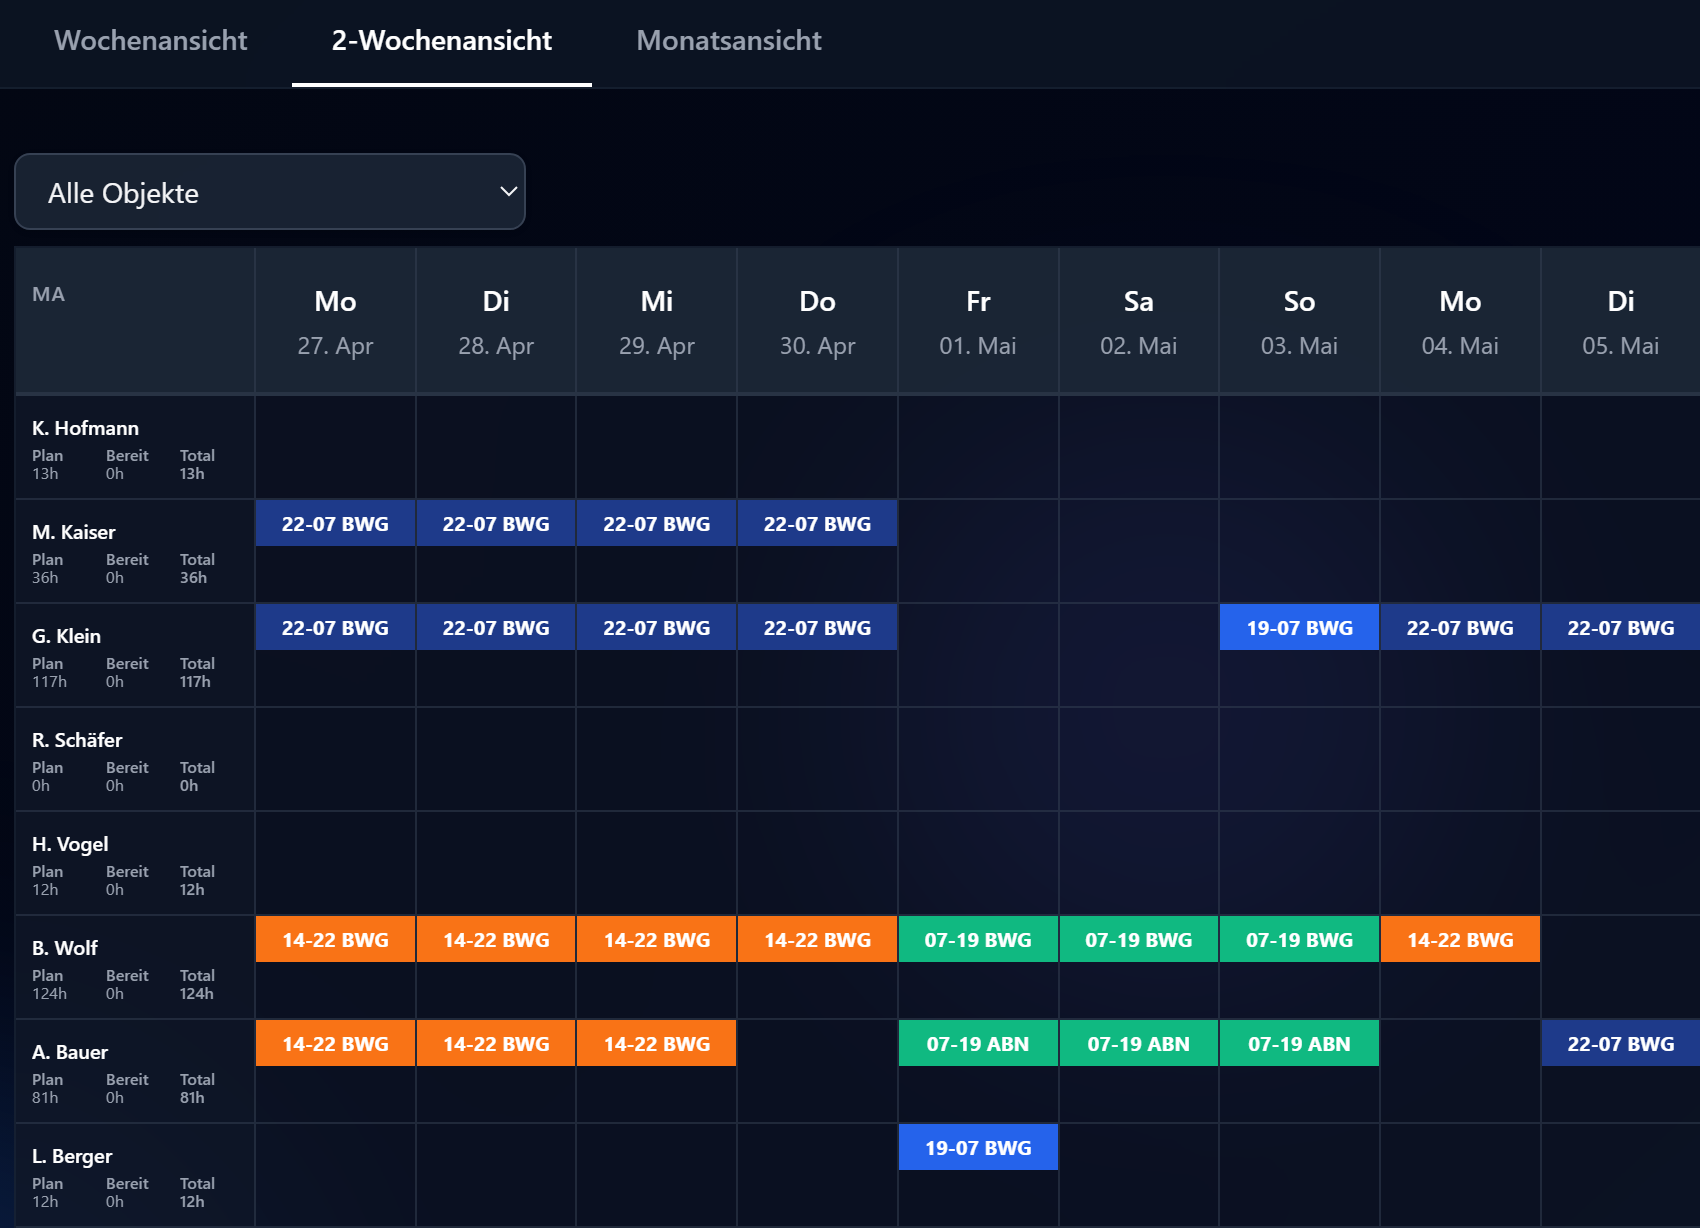Viewport: 1700px width, 1228px height.
Task: Select G. Klein's Sunday 19-07 BWG shift
Action: point(1299,627)
